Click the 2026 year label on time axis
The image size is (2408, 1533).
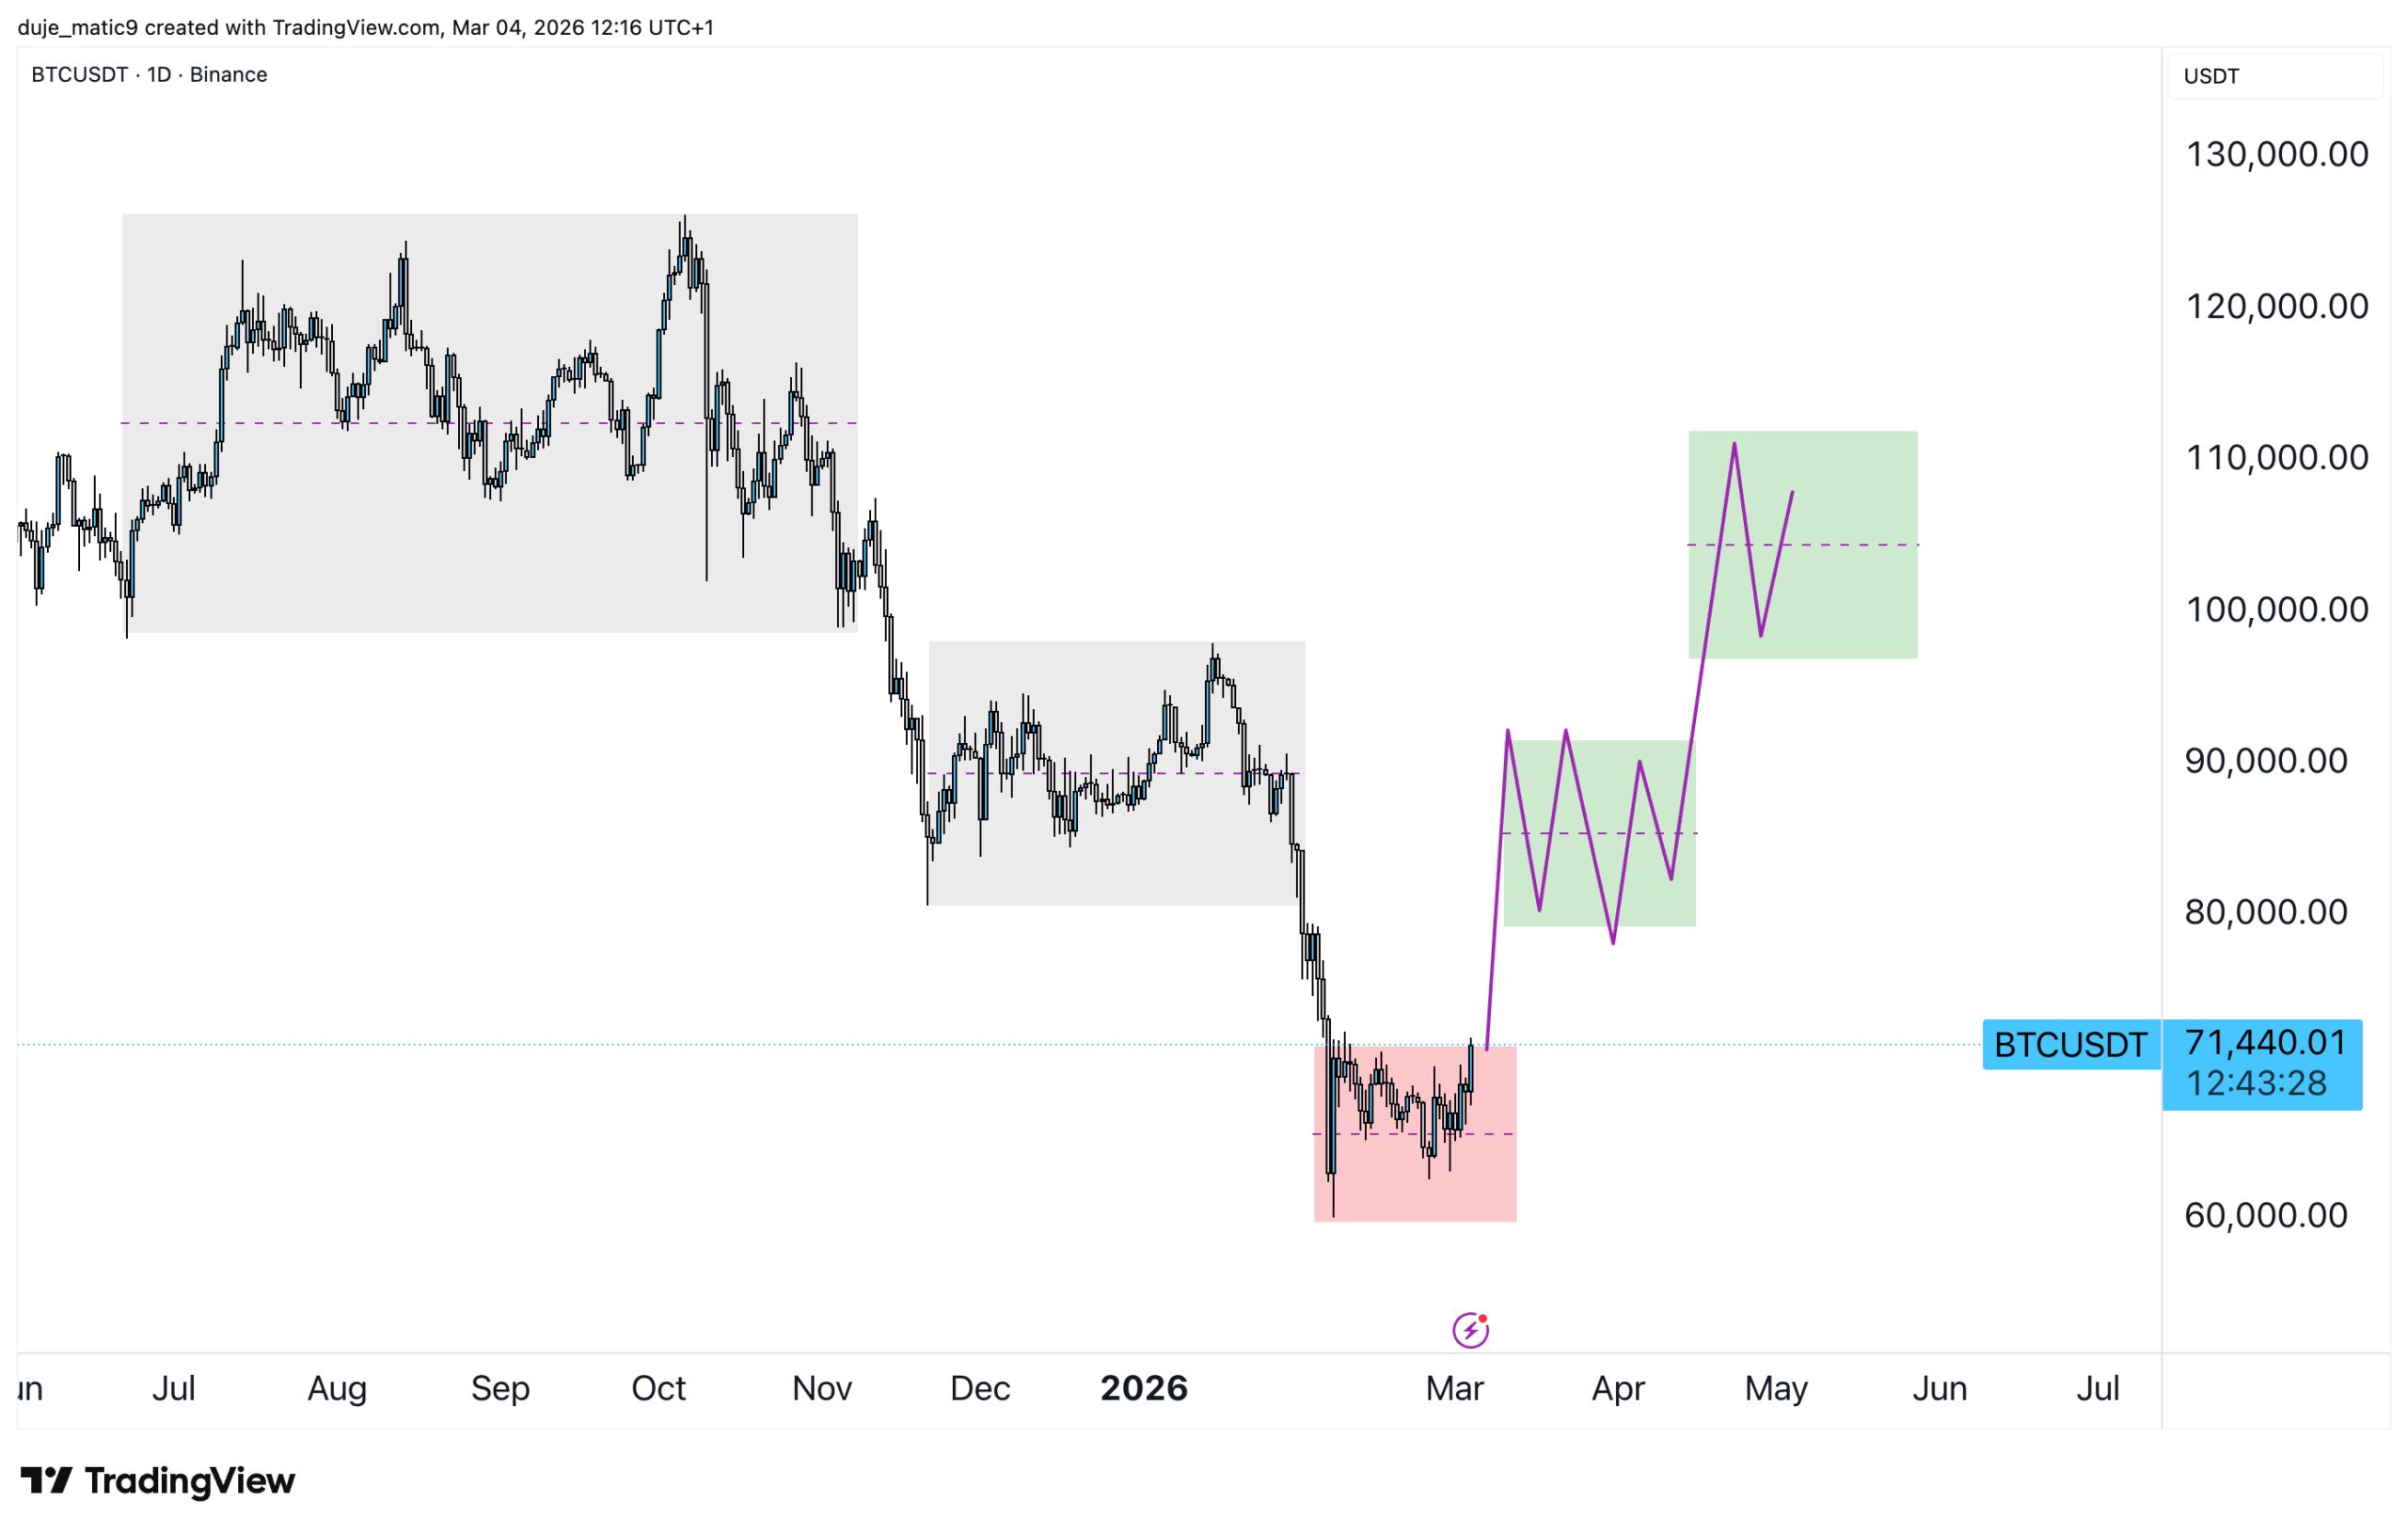click(1144, 1388)
